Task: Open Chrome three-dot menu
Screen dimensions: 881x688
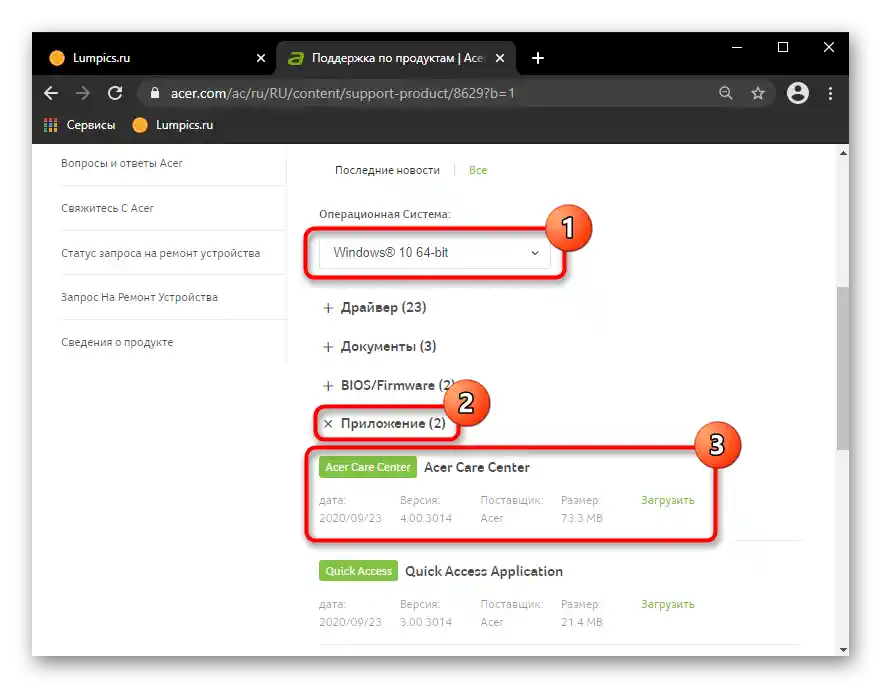Action: (x=830, y=93)
